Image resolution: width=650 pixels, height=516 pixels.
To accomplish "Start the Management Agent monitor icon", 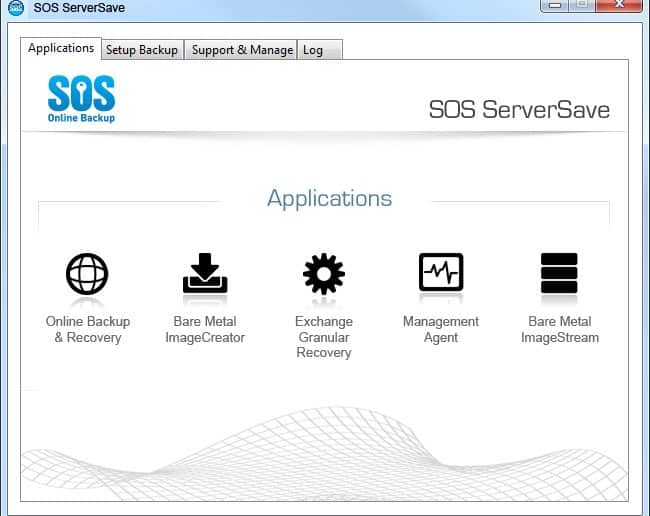I will tap(441, 272).
